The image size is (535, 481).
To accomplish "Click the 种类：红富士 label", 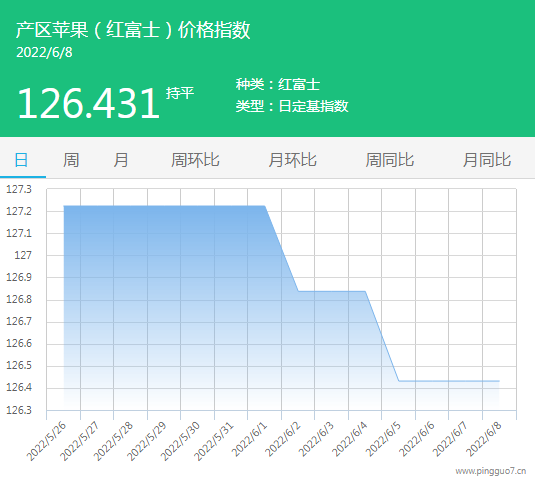I will (x=278, y=84).
